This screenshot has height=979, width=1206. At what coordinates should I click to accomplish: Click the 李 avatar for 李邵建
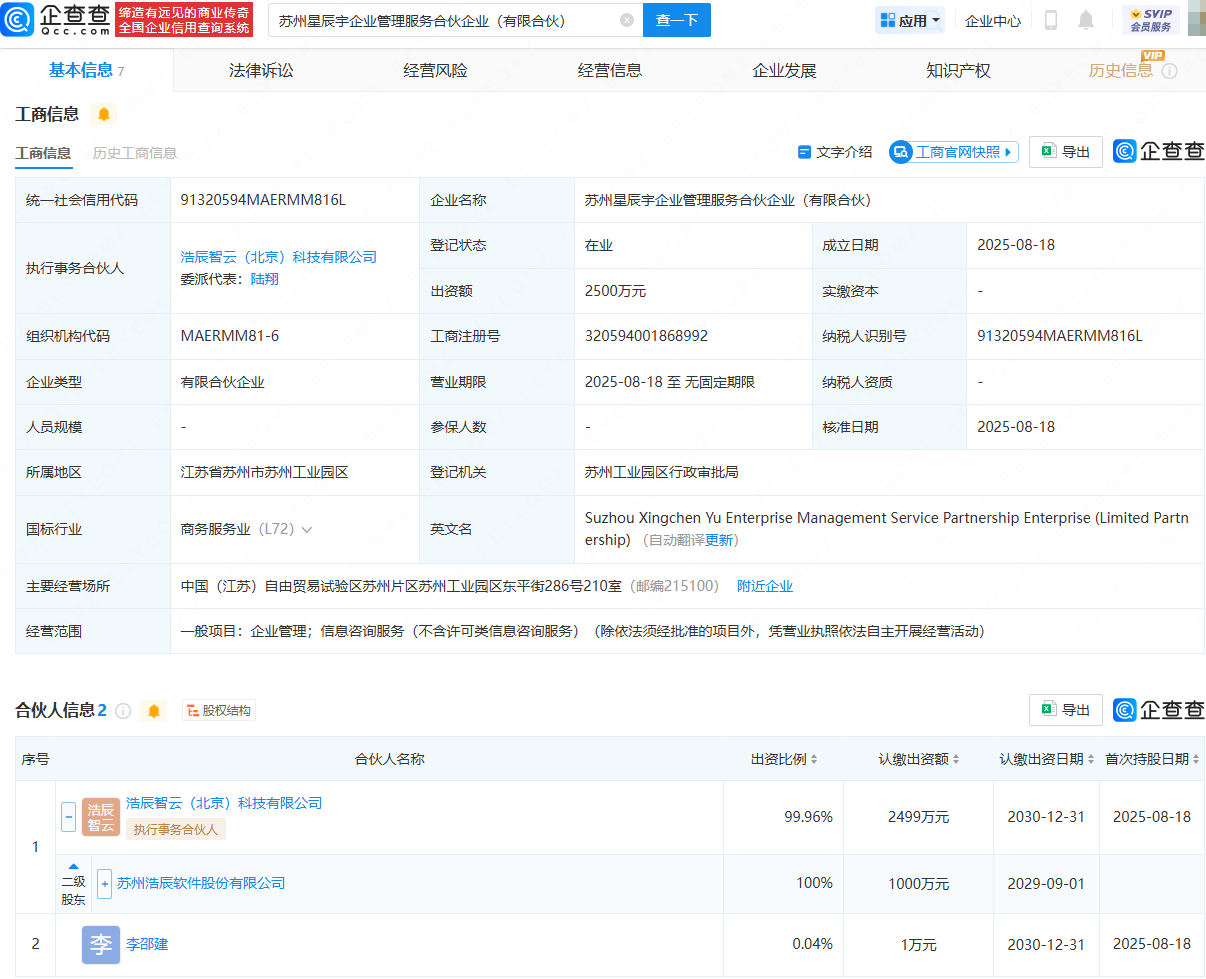101,944
